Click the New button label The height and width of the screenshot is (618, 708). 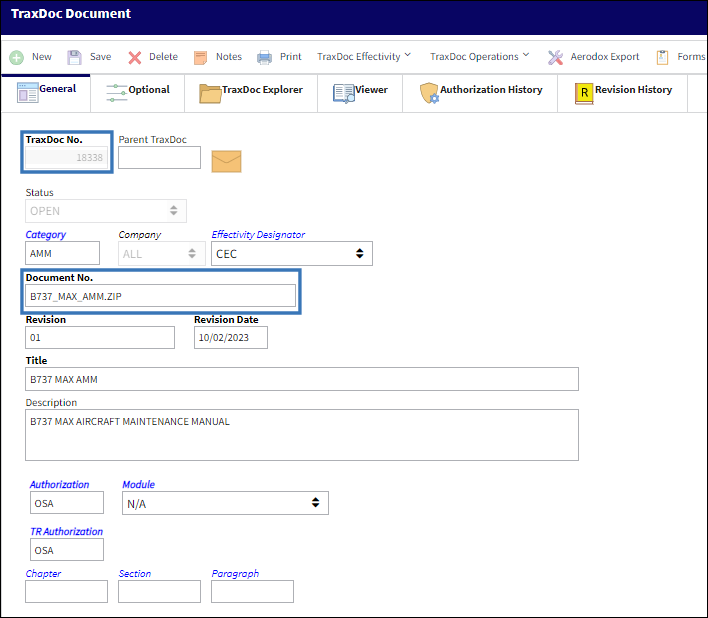pos(42,56)
